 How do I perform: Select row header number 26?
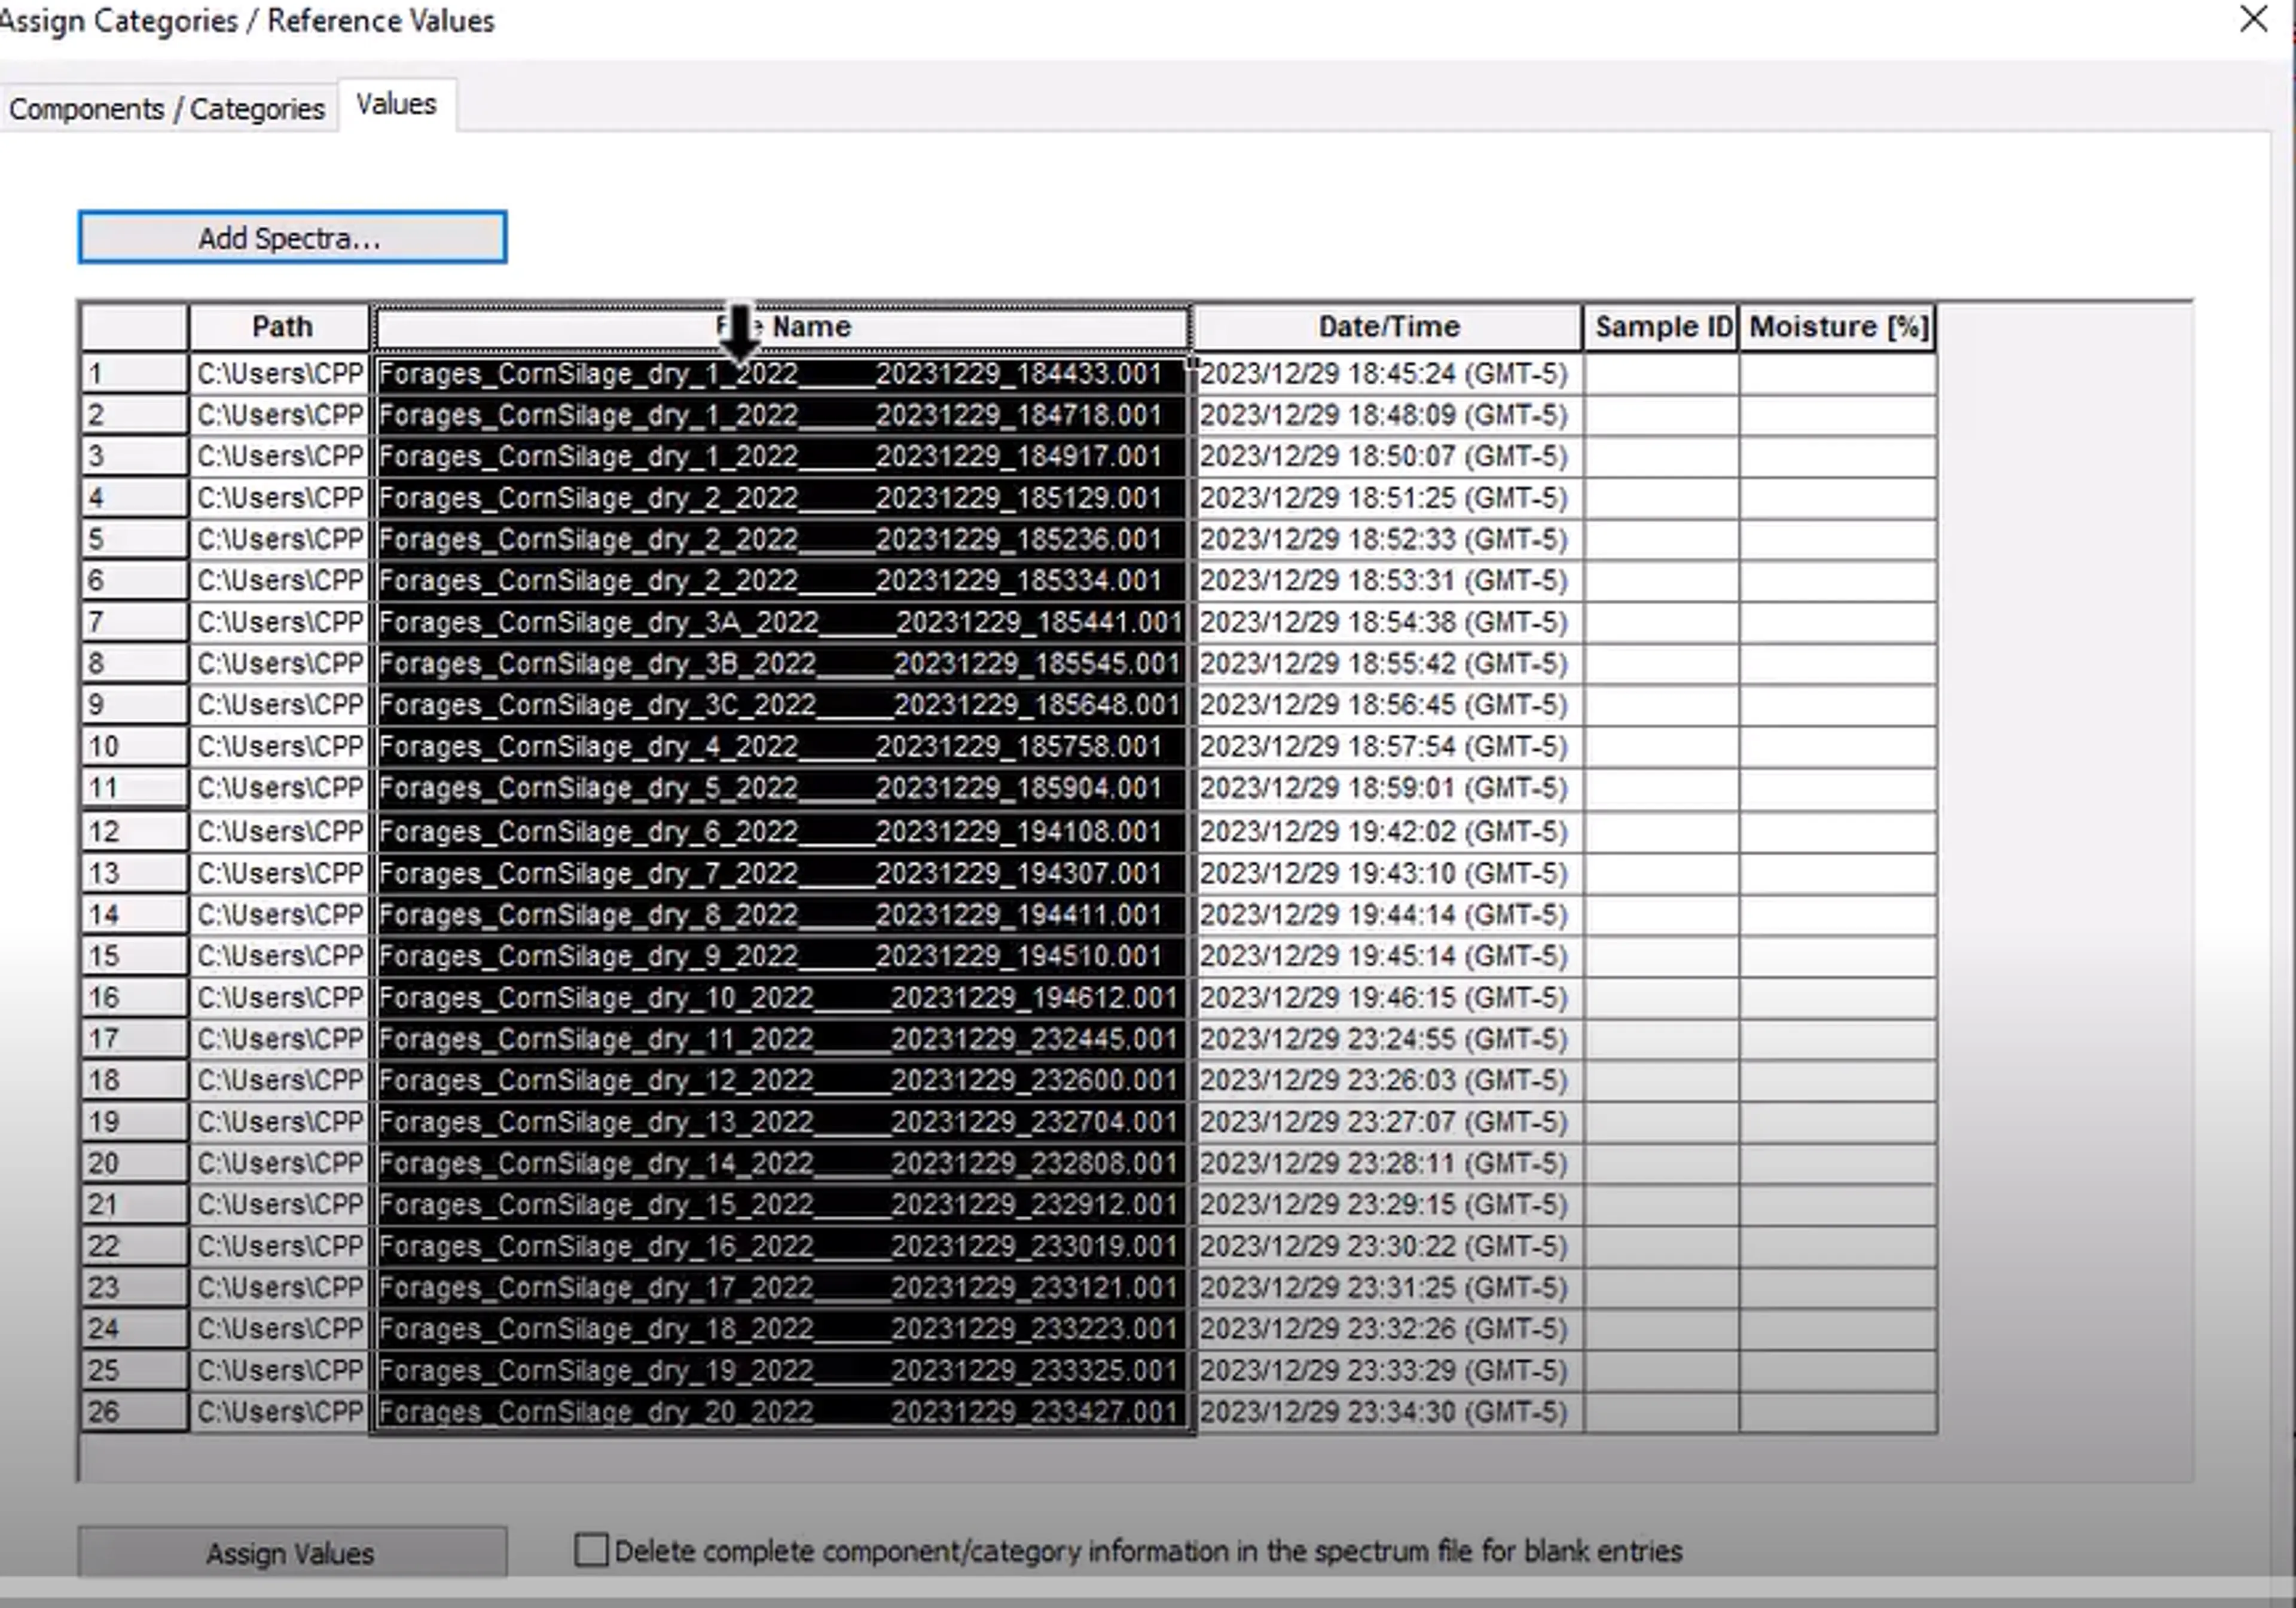[134, 1412]
